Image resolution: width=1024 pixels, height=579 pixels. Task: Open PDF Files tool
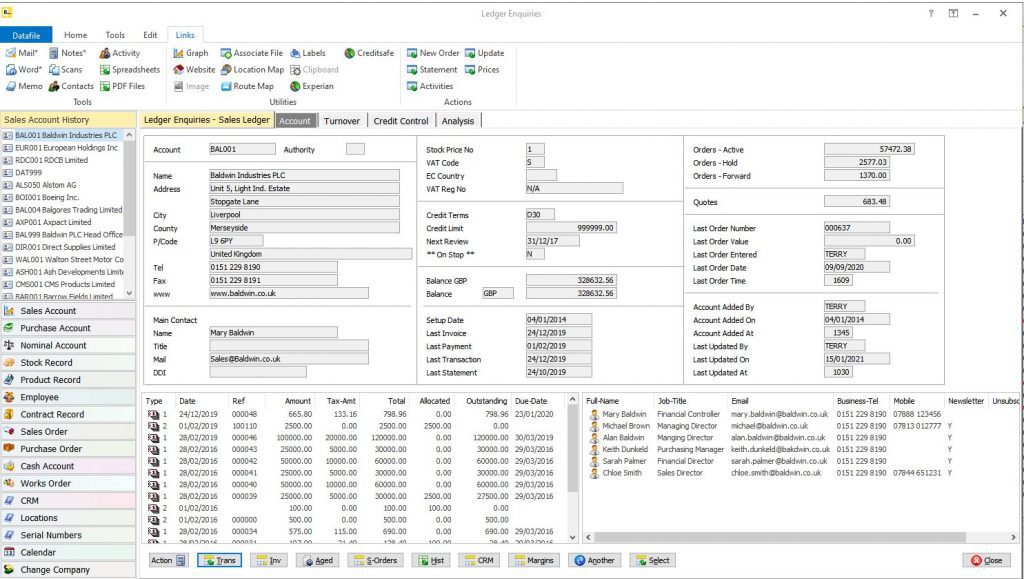point(122,86)
